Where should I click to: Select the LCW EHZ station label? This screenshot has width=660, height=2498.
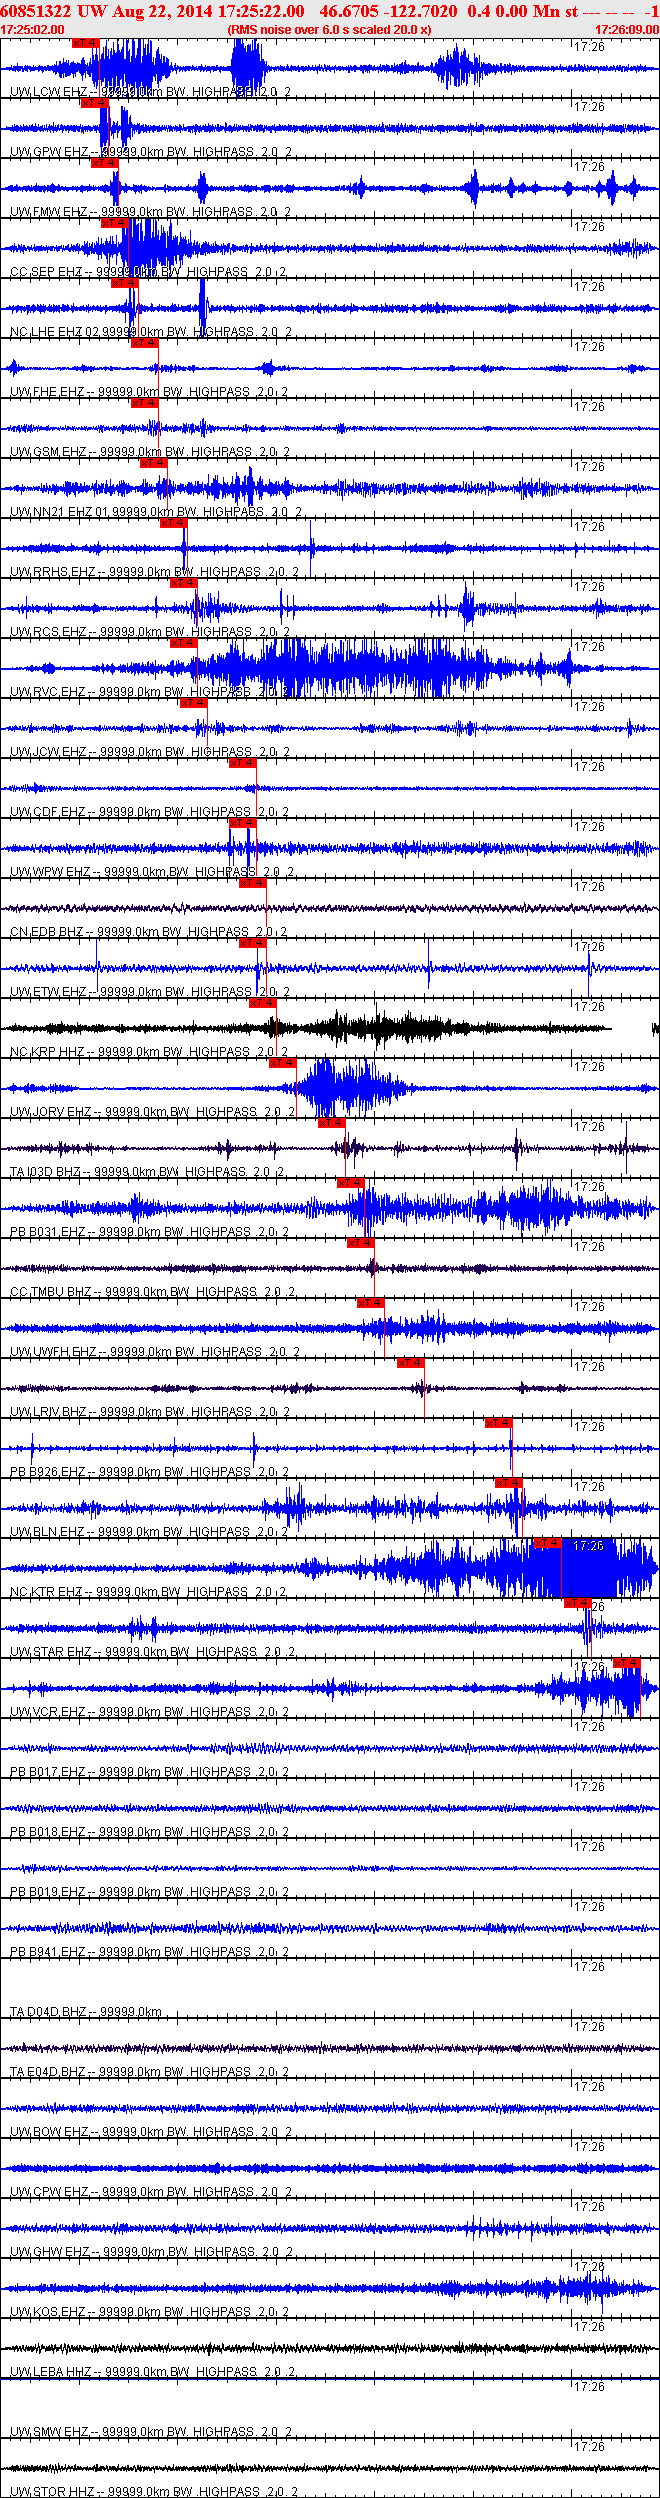click(x=150, y=92)
